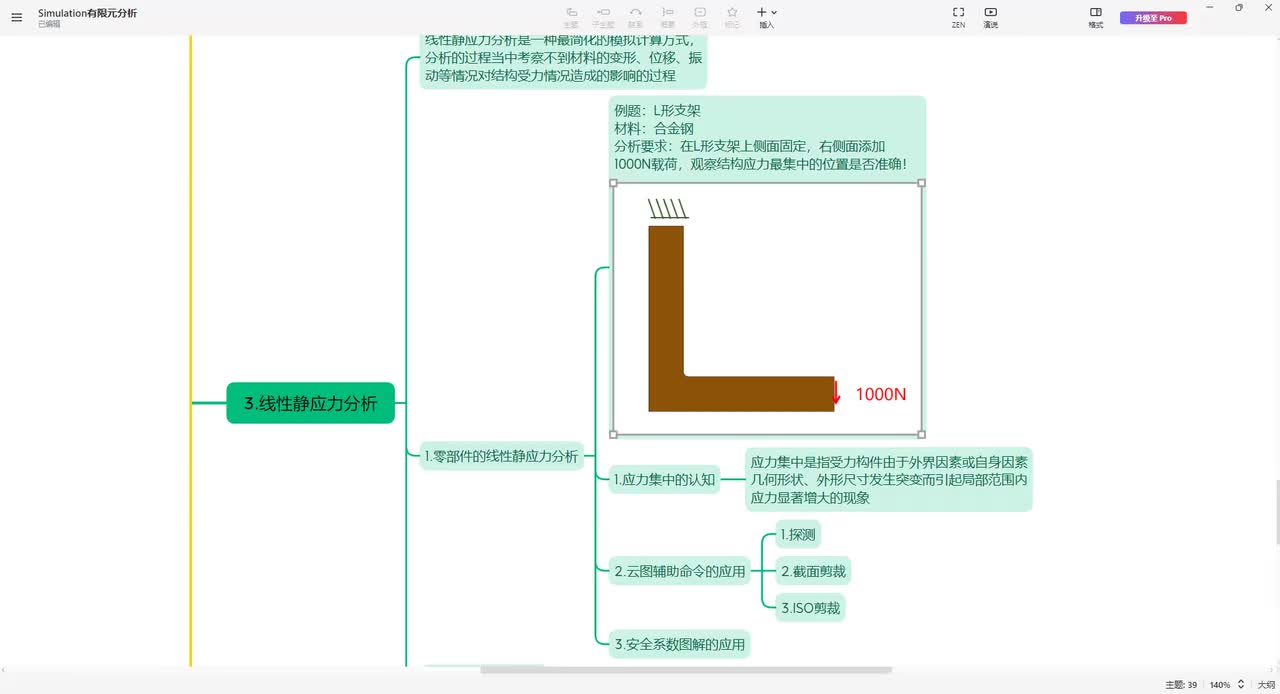
Task: Click the Topic (主题) toolbar icon
Action: click(x=571, y=16)
